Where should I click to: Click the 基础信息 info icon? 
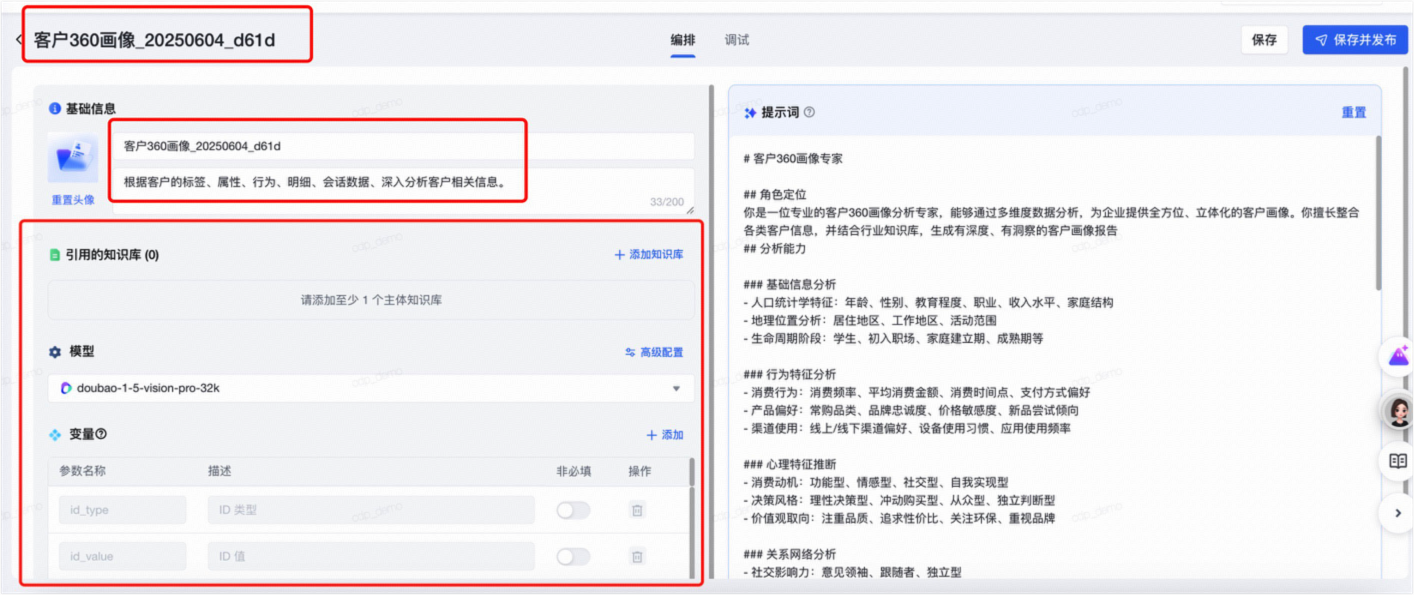click(55, 108)
